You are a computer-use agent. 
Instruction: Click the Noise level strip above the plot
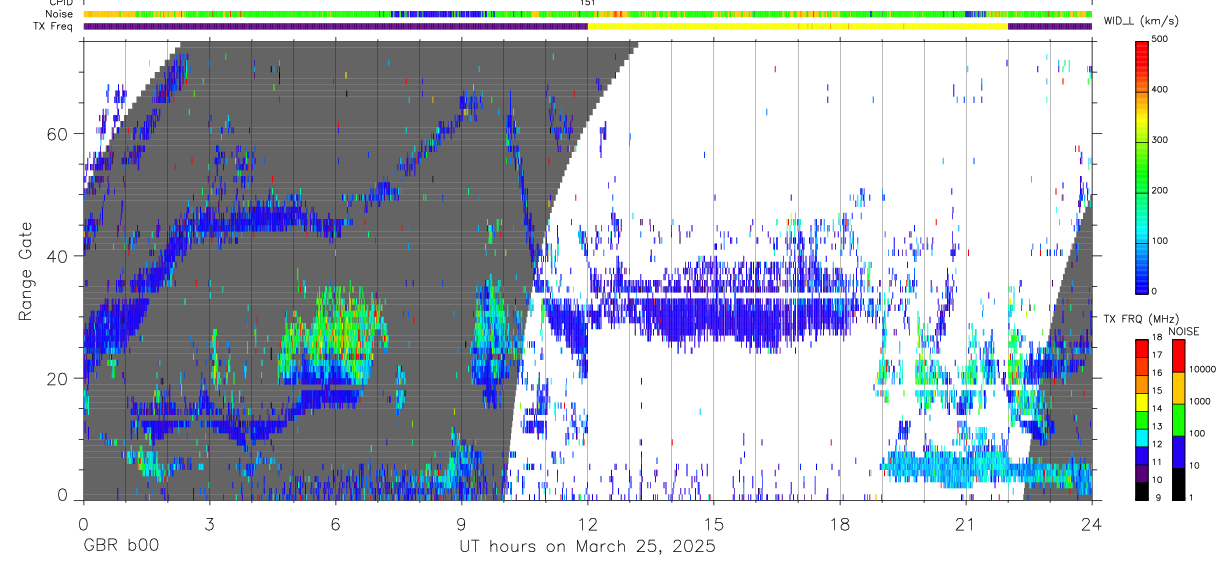click(587, 14)
